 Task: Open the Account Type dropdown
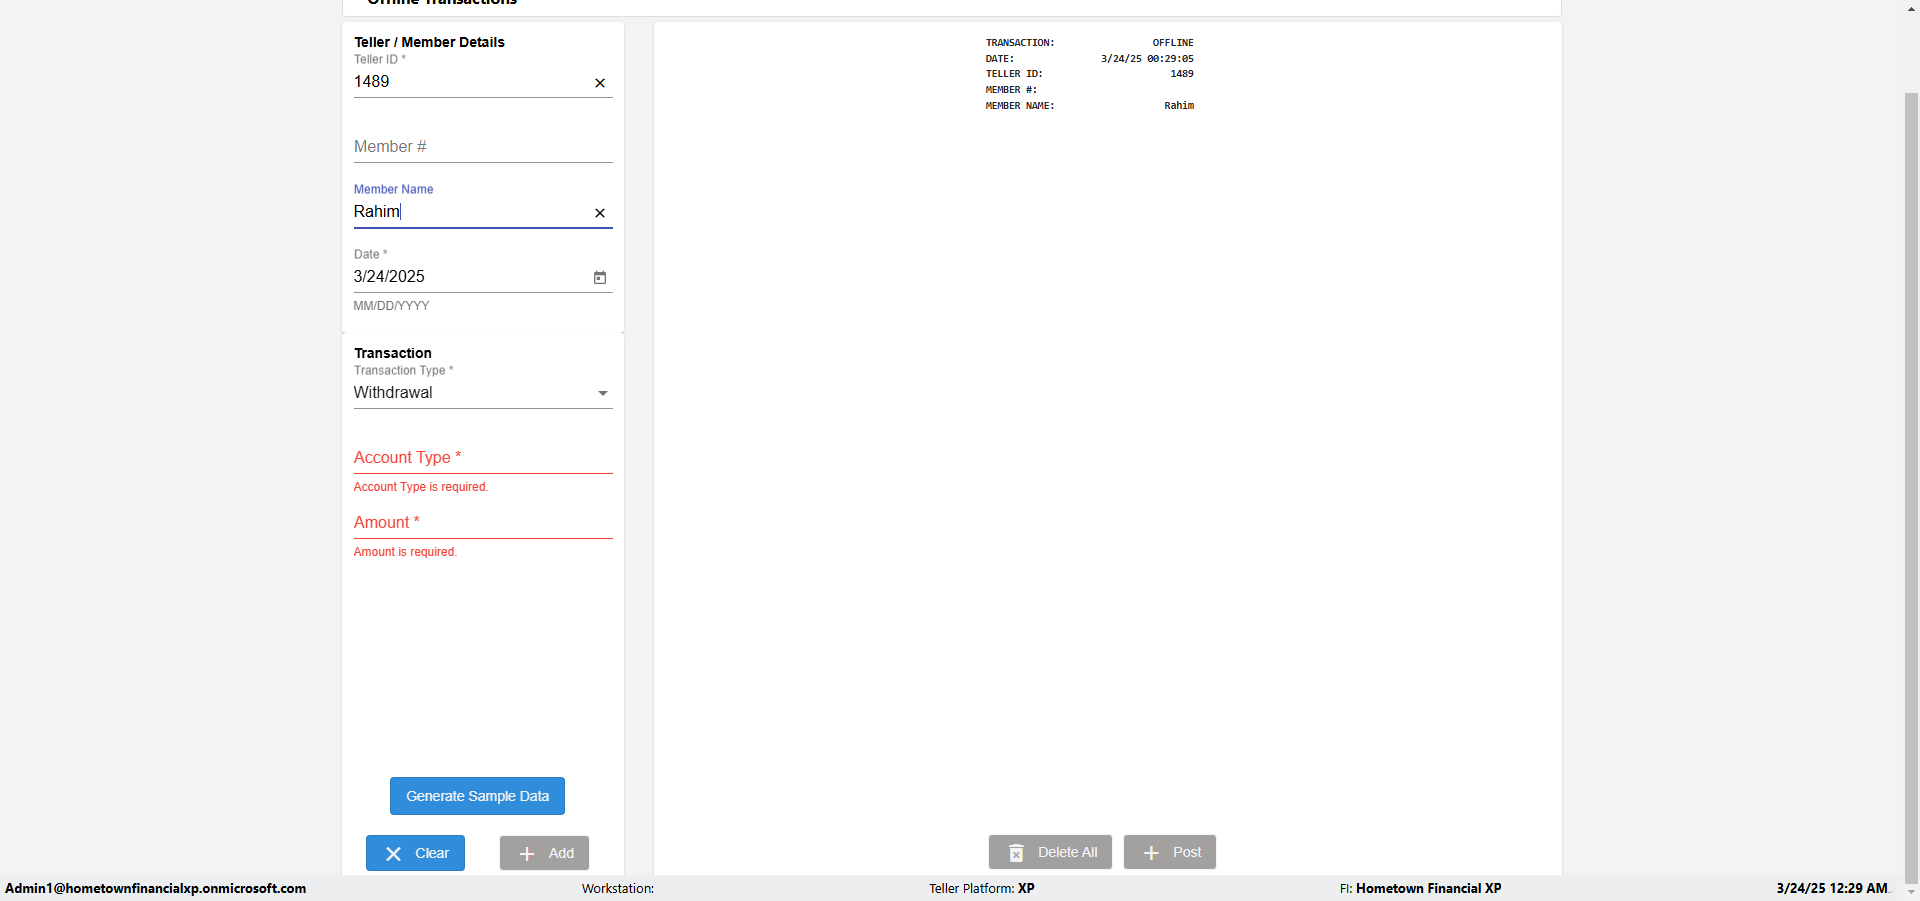[x=483, y=457]
